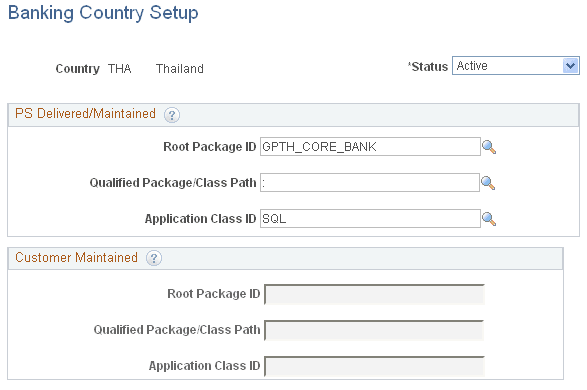Open lookup for PS Delivered Qualified Package/Class Path
The width and height of the screenshot is (587, 390).
point(488,183)
